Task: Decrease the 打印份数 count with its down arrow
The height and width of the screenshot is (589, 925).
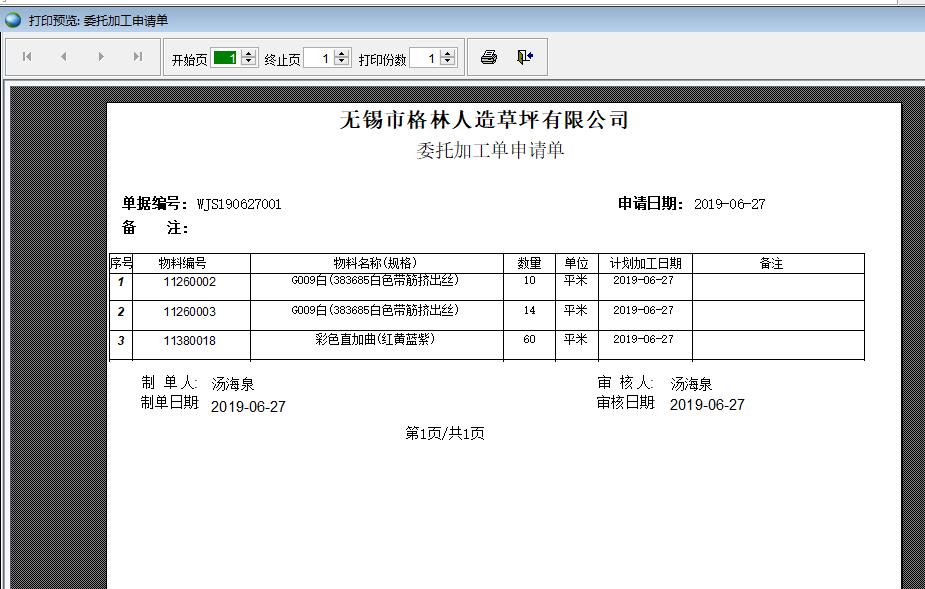Action: (x=448, y=61)
